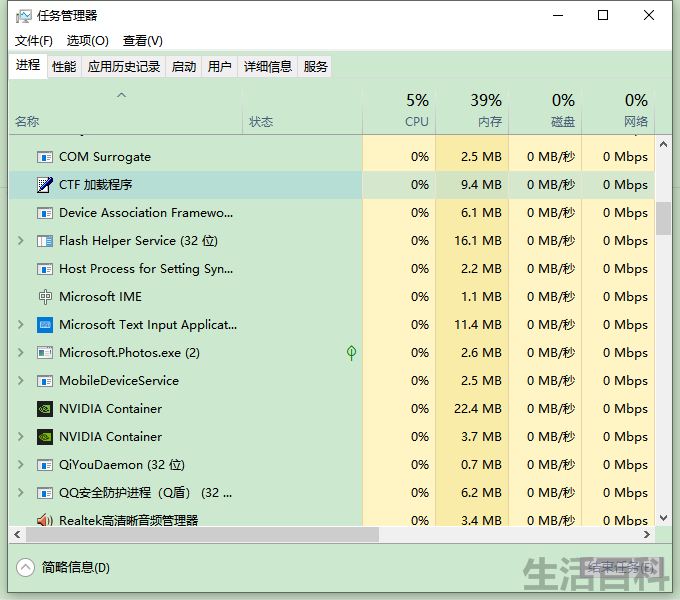Click the 22.4 MB NVIDIA Container icon

(45, 409)
